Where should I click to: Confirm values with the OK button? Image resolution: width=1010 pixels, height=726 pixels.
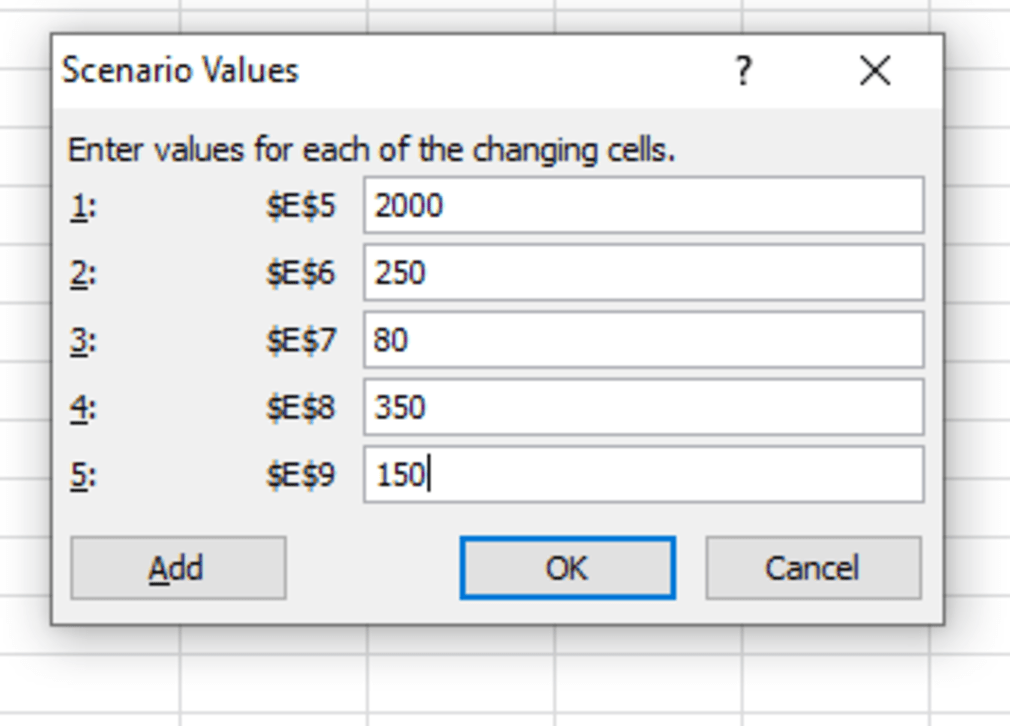(x=567, y=568)
